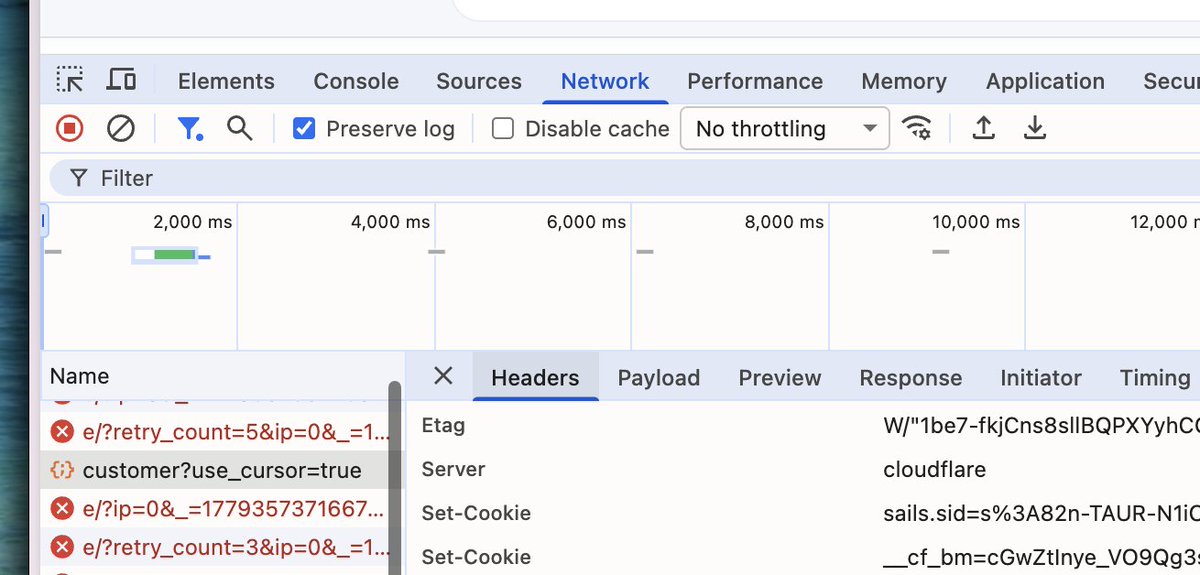Show the Payload tab
Screen dimensions: 1200x575
pyautogui.click(x=659, y=377)
